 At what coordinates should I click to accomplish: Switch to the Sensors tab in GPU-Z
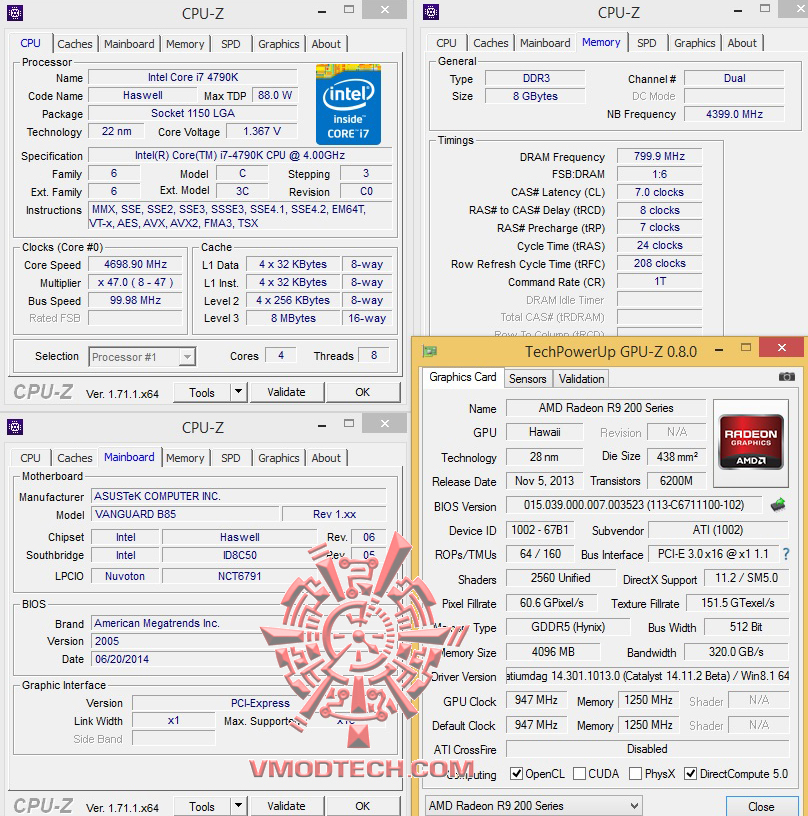point(528,378)
